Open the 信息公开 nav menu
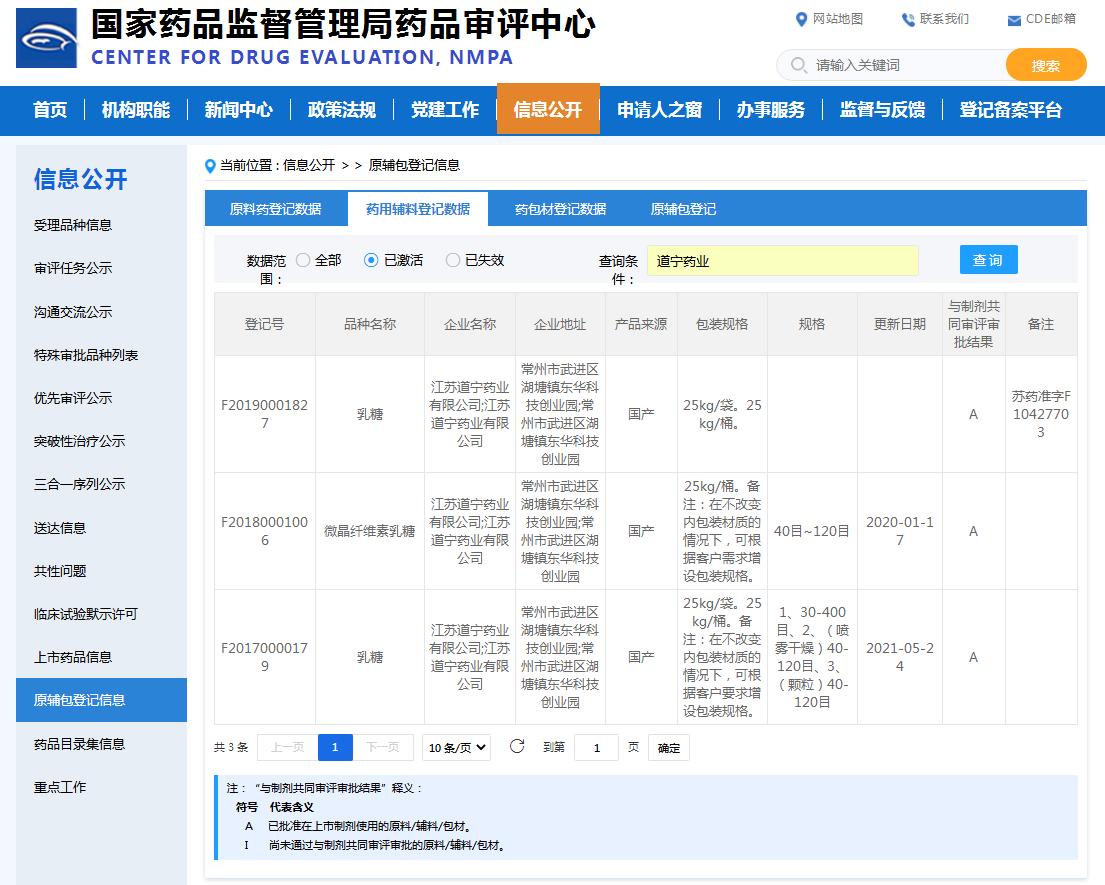1105x885 pixels. (548, 109)
